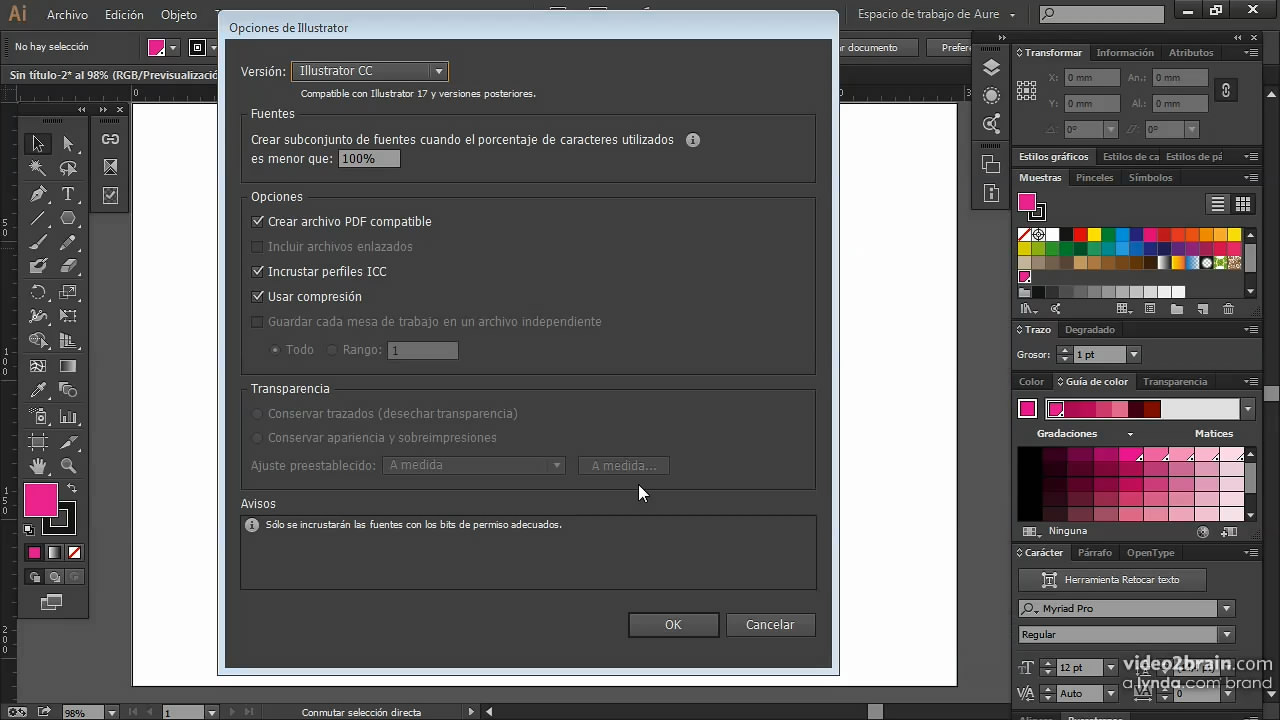Toggle Crear archivo PDF compatible checkbox
The width and height of the screenshot is (1280, 720).
[x=258, y=222]
